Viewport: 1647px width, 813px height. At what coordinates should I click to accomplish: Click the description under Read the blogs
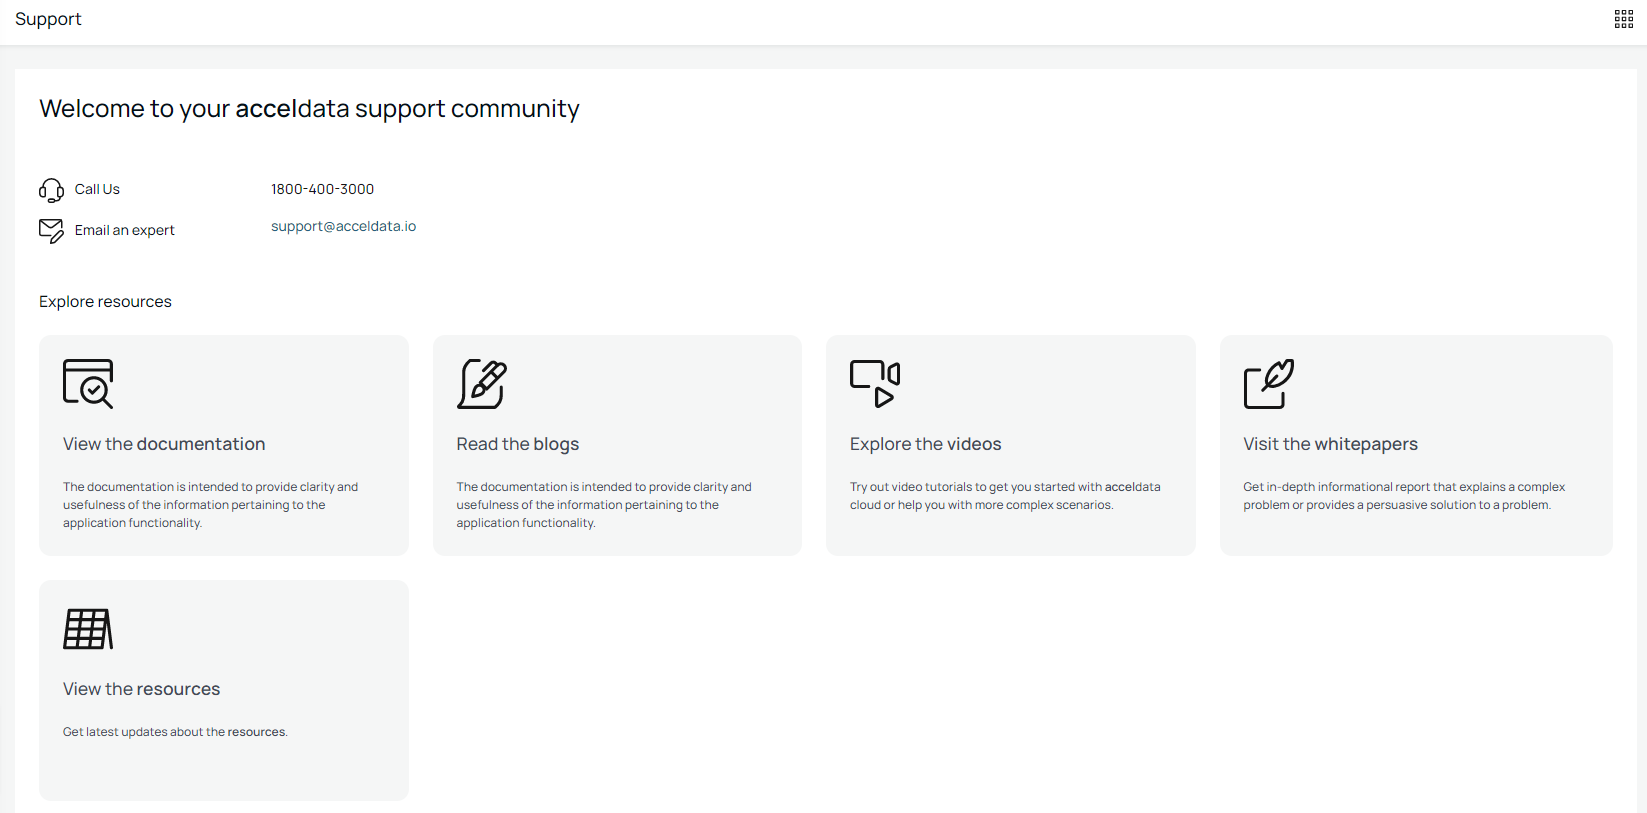(604, 505)
